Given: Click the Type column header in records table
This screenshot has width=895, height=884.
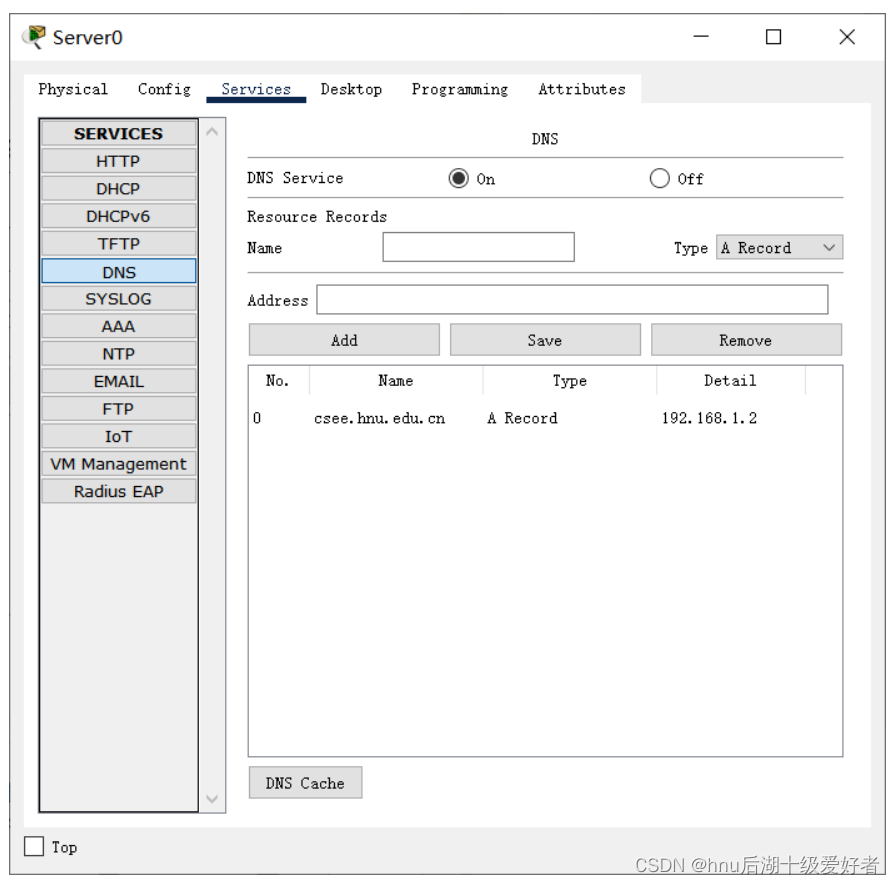Looking at the screenshot, I should (x=570, y=381).
